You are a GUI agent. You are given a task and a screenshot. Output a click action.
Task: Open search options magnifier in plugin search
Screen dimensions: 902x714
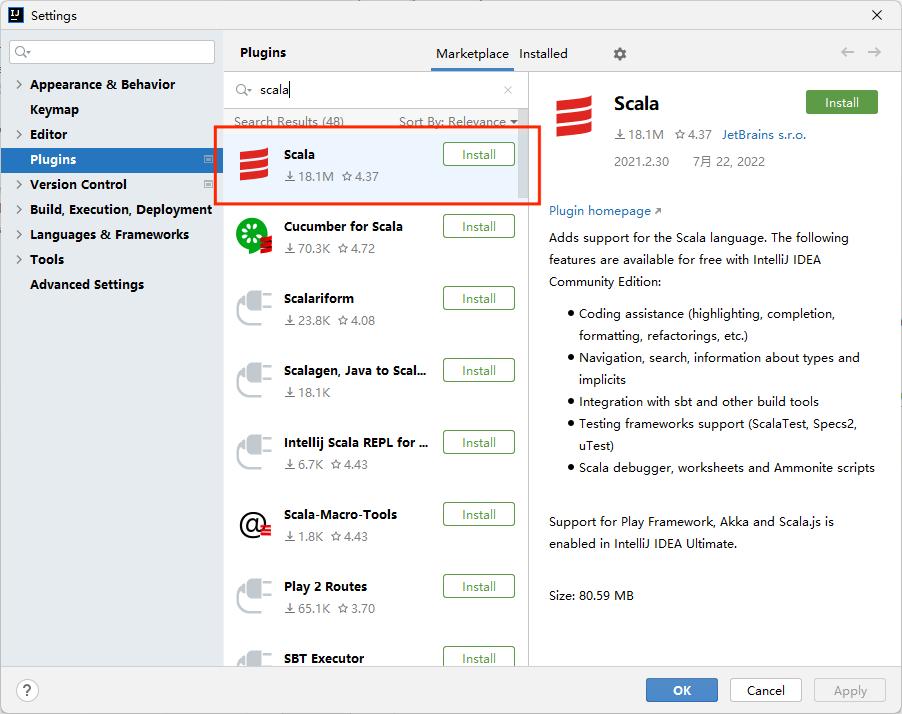[243, 90]
